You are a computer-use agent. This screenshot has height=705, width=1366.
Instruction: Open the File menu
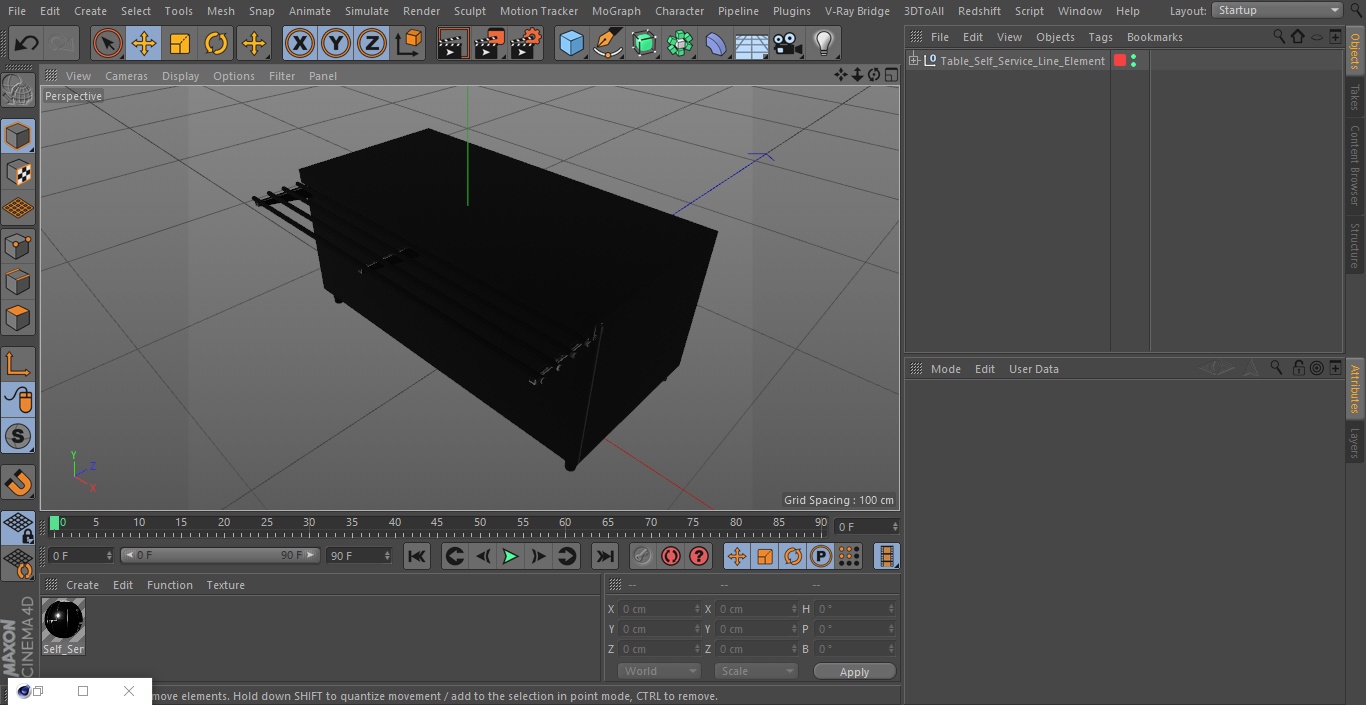(x=17, y=11)
